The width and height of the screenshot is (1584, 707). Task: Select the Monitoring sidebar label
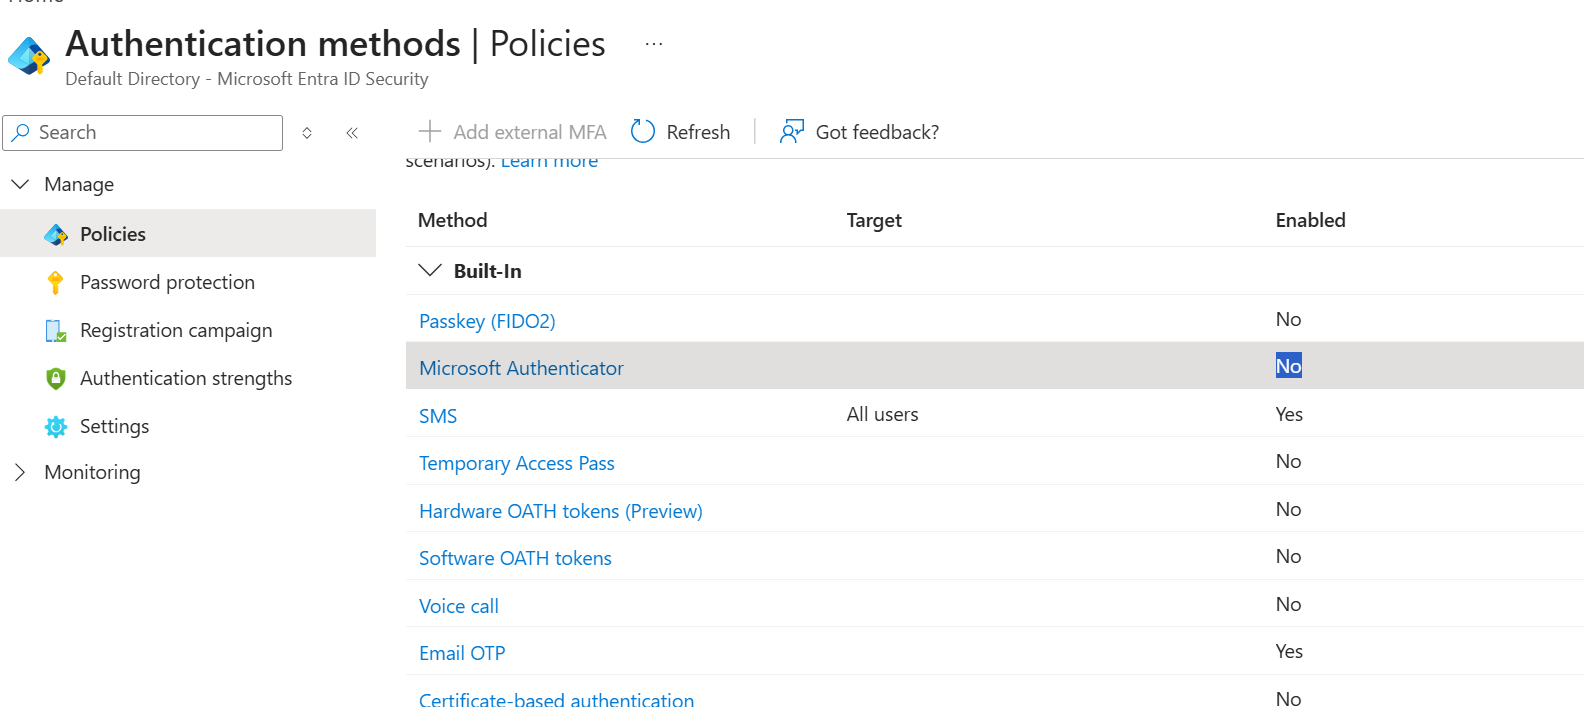[92, 472]
